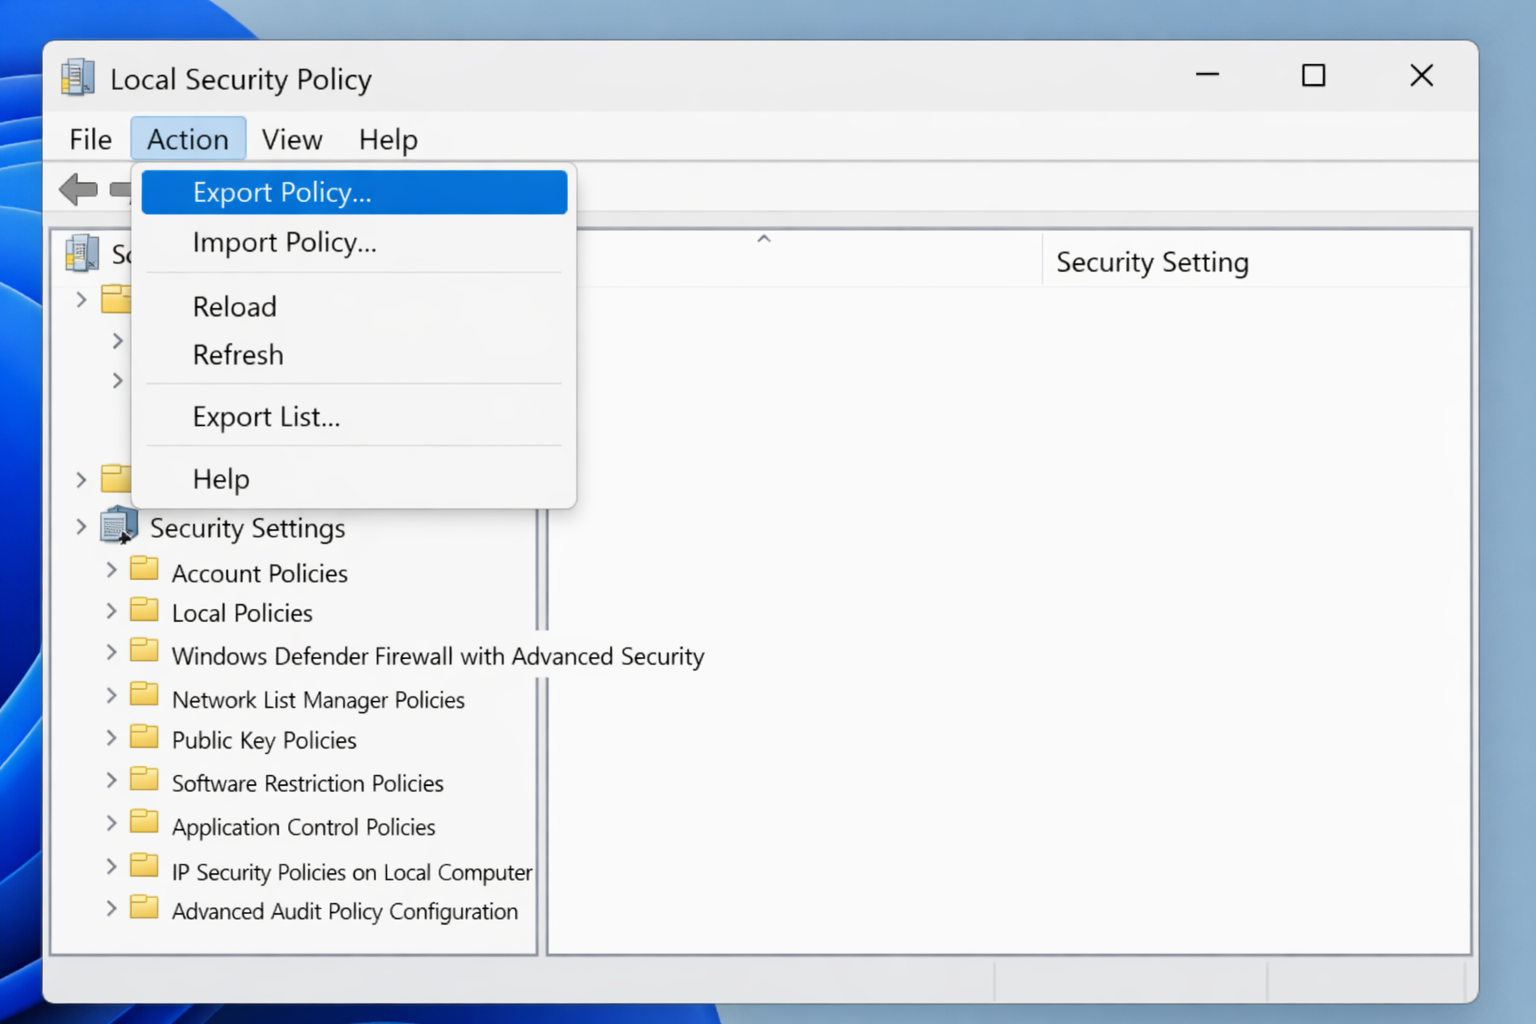
Task: Click the sort arrow above the first column
Action: tap(764, 239)
